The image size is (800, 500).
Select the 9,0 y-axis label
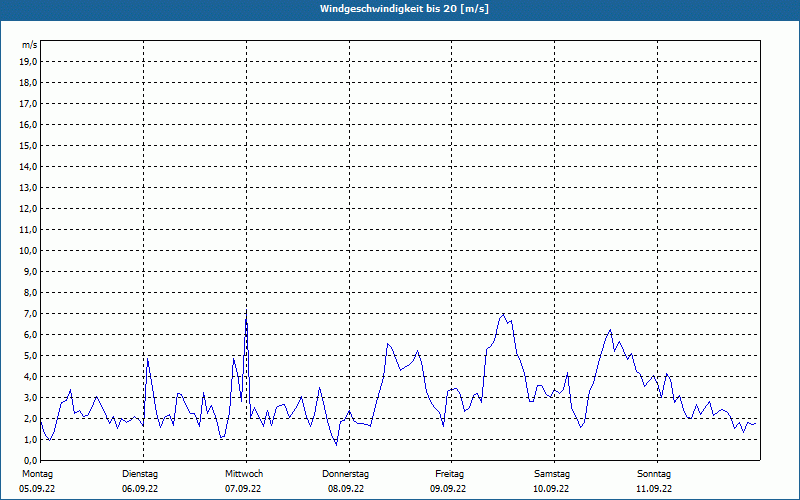pyautogui.click(x=30, y=271)
